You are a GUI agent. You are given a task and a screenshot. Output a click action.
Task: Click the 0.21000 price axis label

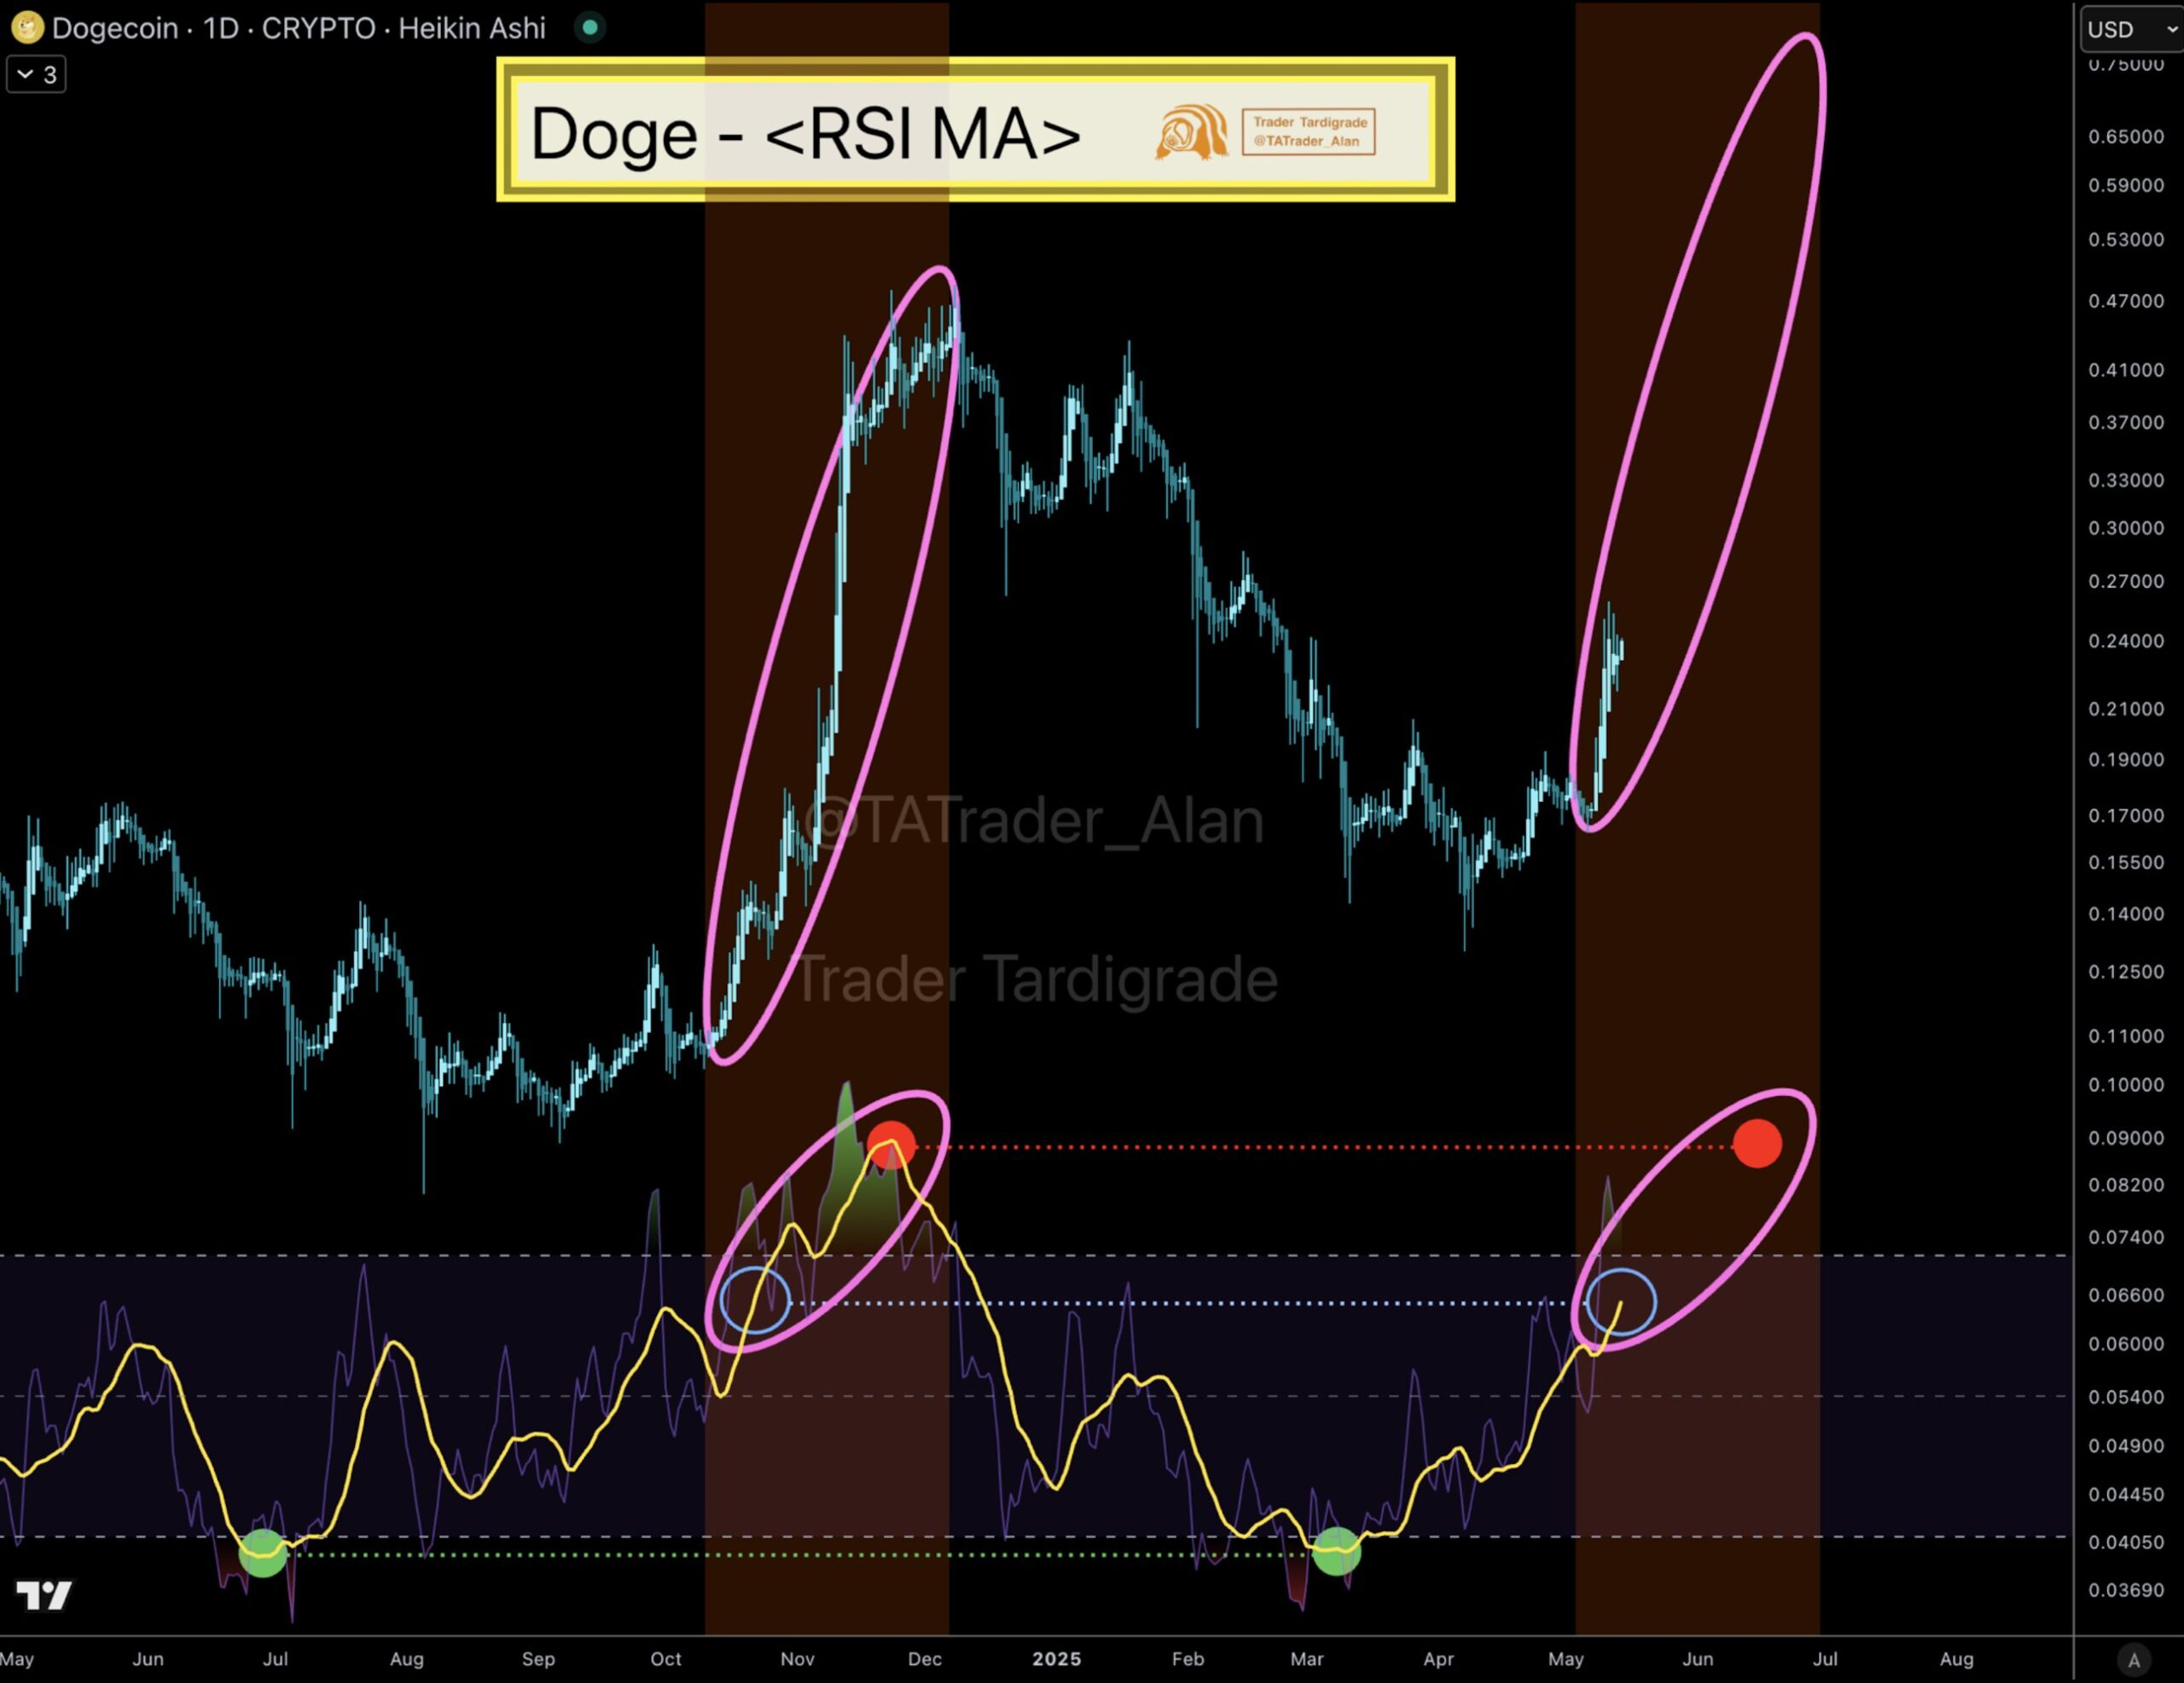click(x=2126, y=709)
